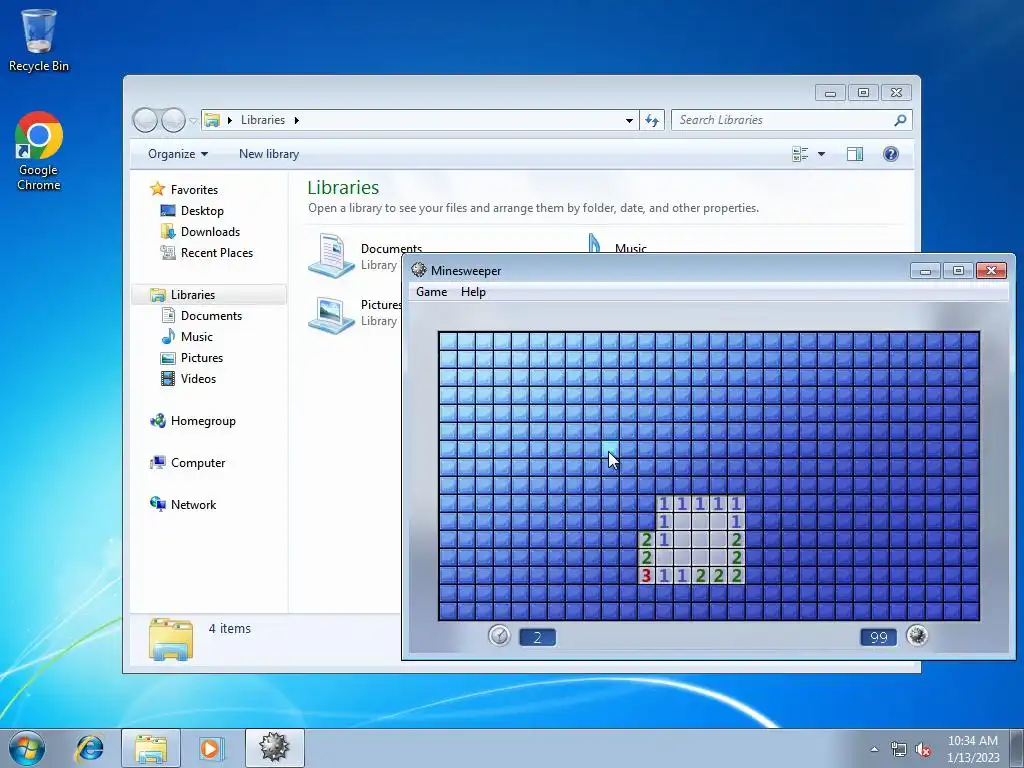Click the Minesweeper elapsed time value 2
Screen dimensions: 1024x768
[537, 637]
